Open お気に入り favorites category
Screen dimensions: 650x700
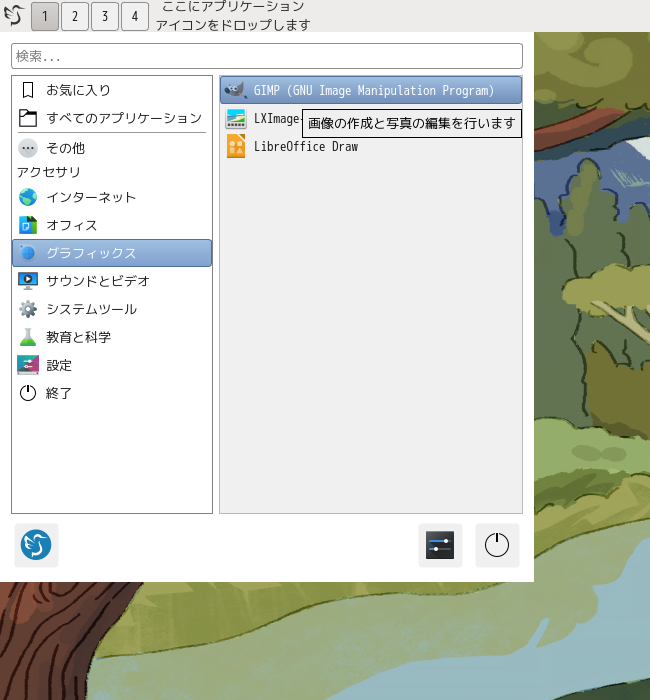click(x=112, y=90)
